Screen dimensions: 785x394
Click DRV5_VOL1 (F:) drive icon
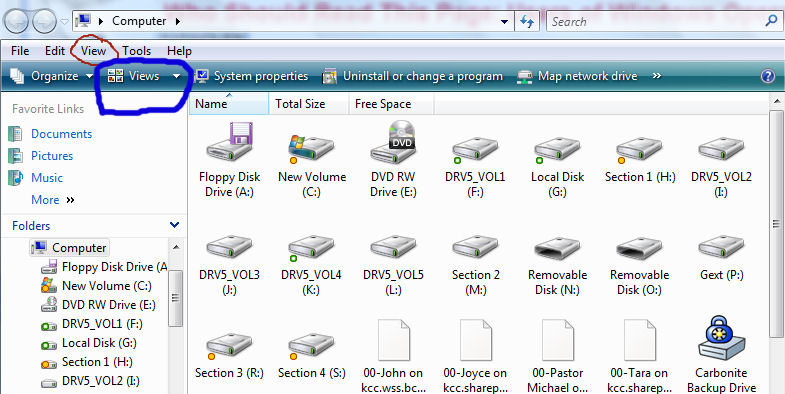475,149
